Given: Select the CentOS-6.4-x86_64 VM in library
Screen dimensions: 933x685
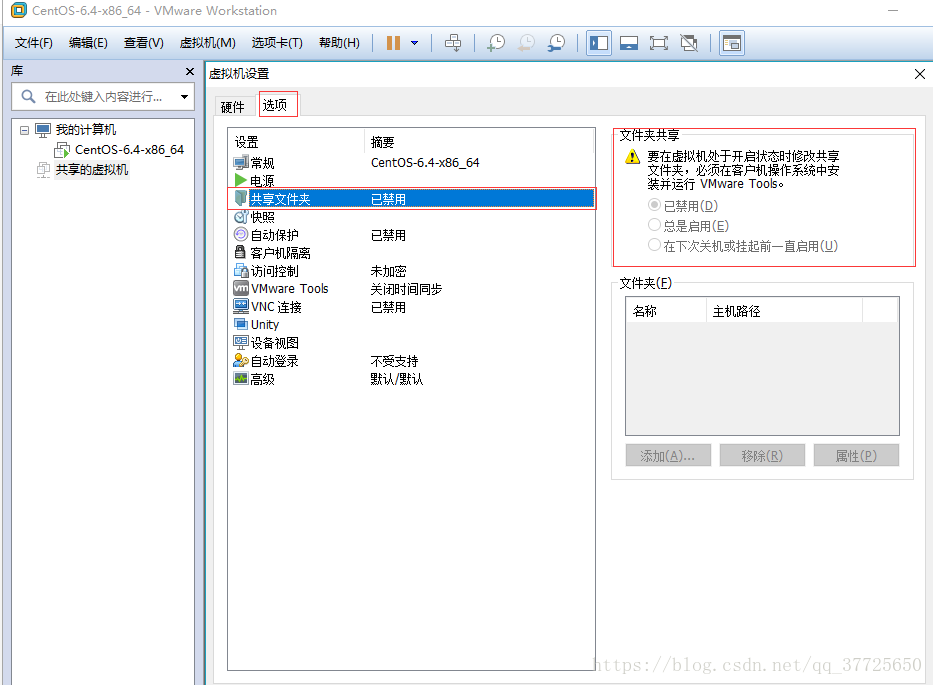Looking at the screenshot, I should coord(129,149).
